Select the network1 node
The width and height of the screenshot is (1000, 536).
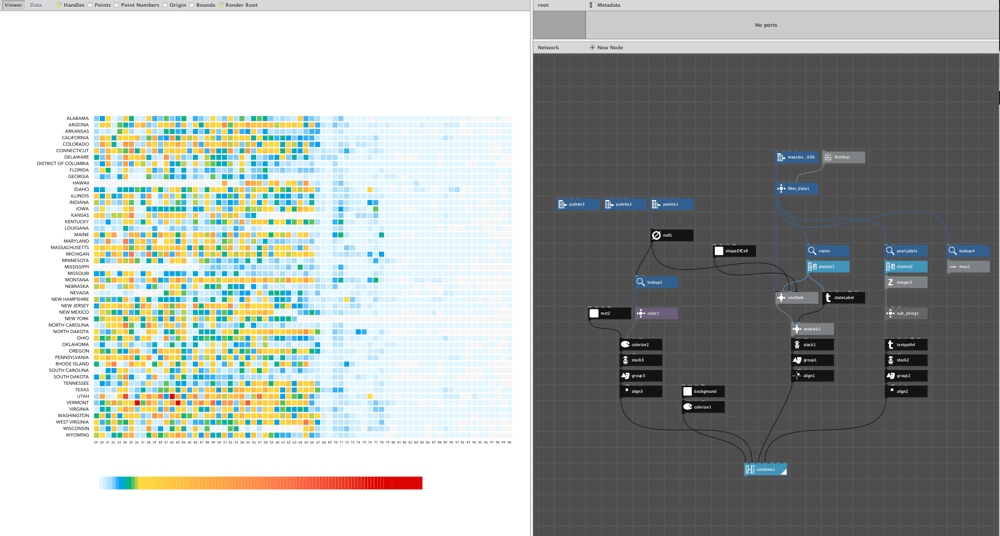tap(812, 329)
